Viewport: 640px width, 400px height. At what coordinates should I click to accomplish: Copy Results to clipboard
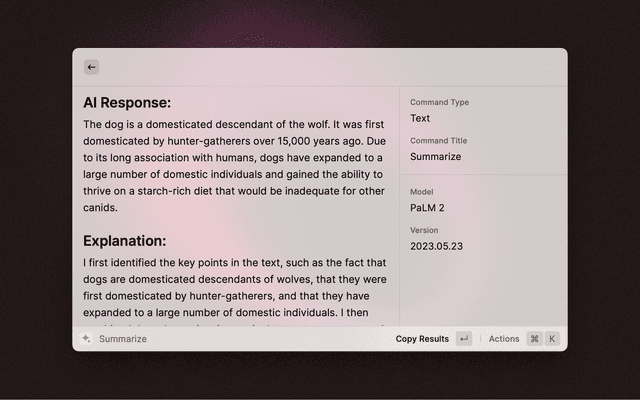coord(422,339)
